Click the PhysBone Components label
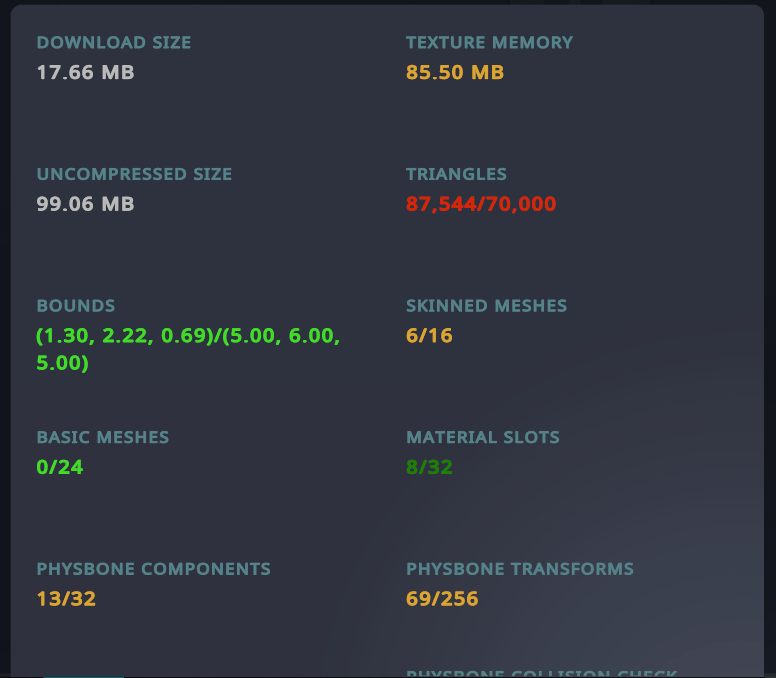 [153, 569]
